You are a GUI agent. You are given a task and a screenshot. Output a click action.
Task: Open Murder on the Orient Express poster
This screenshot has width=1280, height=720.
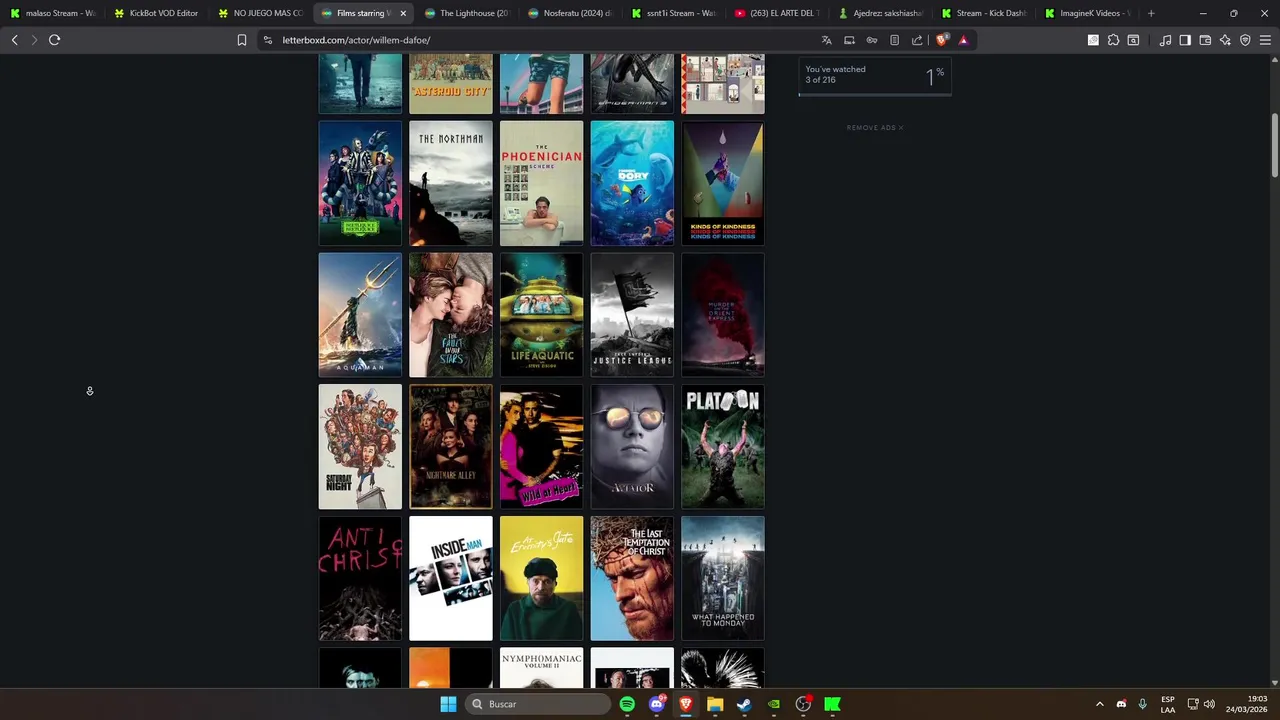(x=723, y=315)
